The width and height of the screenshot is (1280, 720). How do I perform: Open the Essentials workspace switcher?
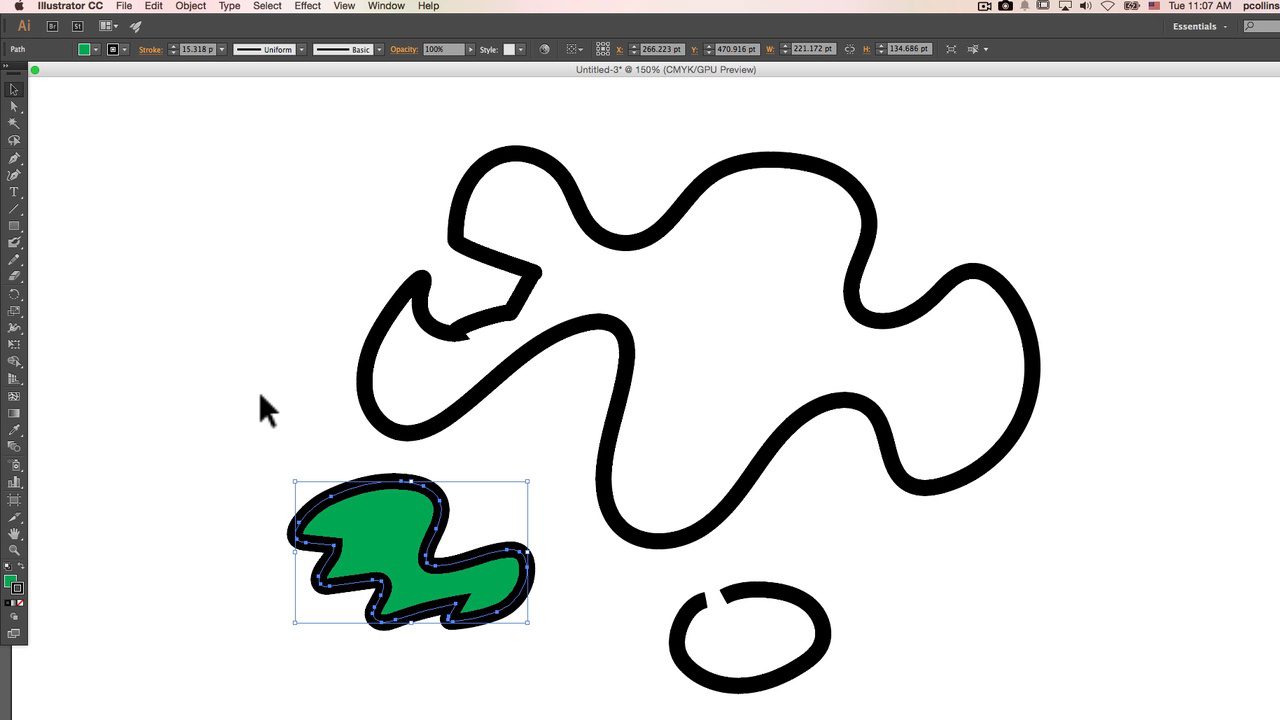tap(1199, 26)
